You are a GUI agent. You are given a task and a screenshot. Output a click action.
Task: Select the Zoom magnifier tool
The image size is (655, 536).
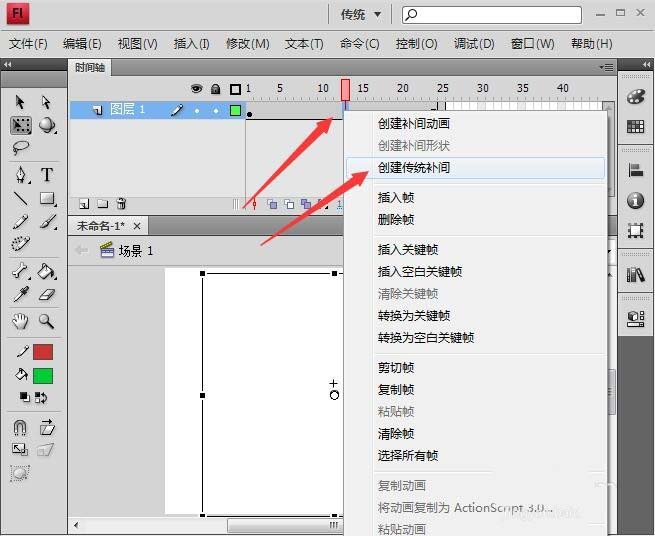point(46,321)
